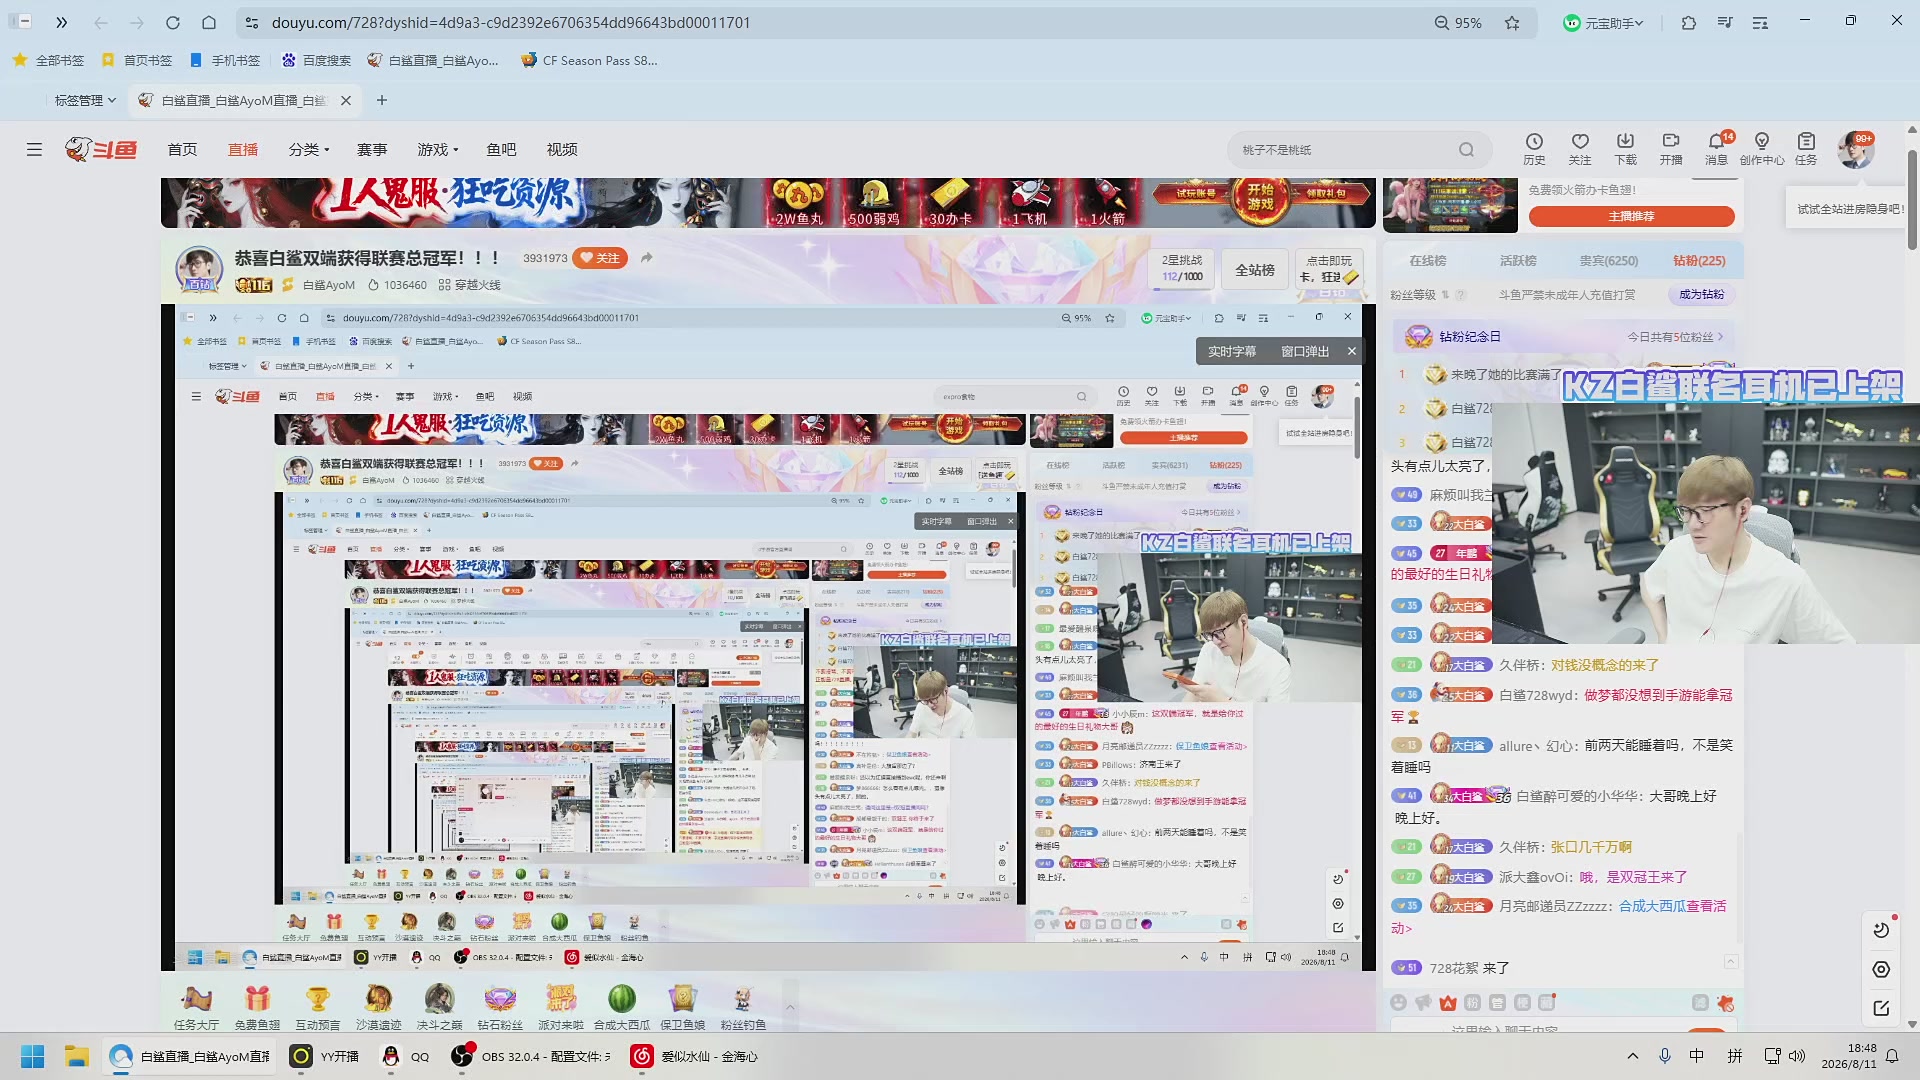Open the 关注 followed channels heart icon
This screenshot has height=1080, width=1920.
[1580, 149]
